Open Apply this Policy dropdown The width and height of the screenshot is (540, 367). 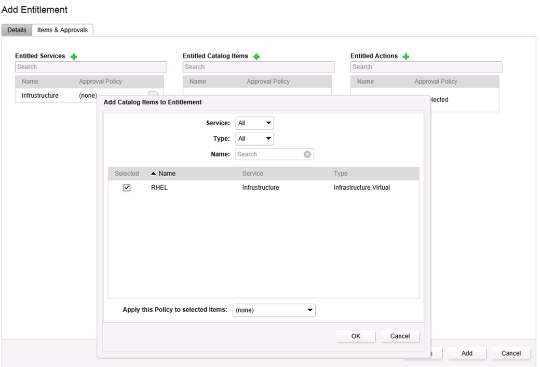[x=274, y=310]
